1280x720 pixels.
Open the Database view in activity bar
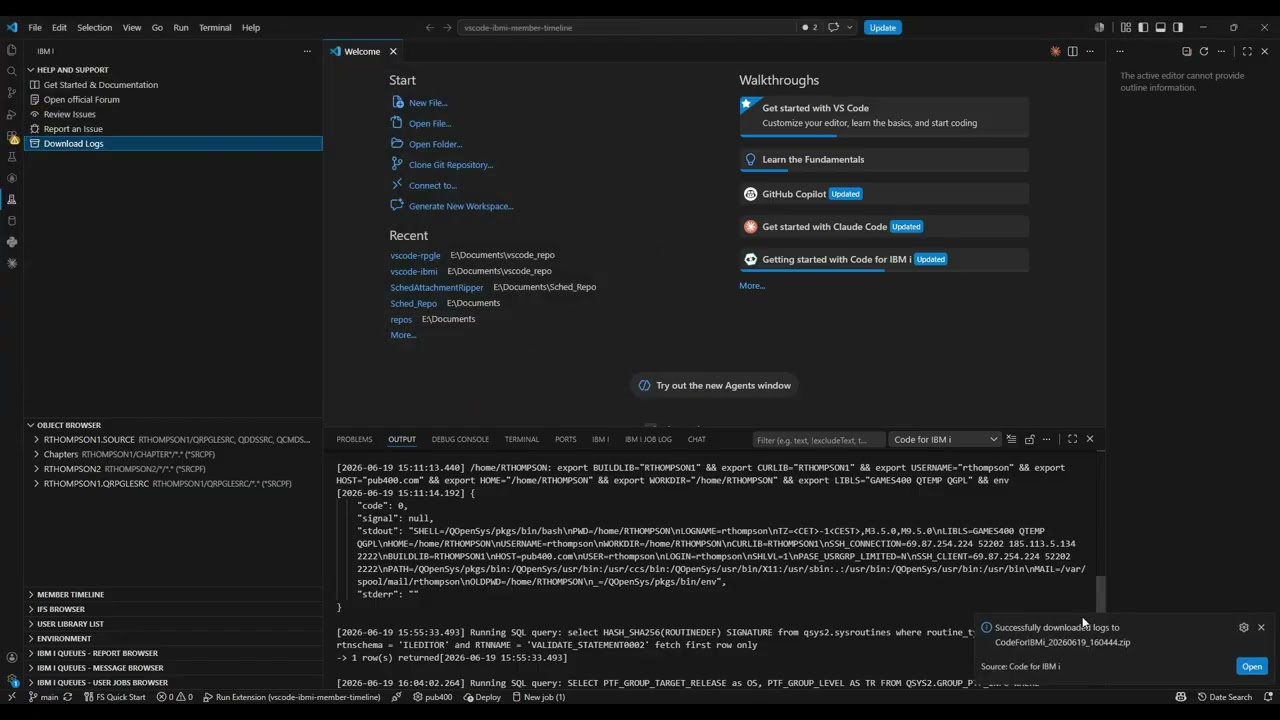(x=12, y=220)
